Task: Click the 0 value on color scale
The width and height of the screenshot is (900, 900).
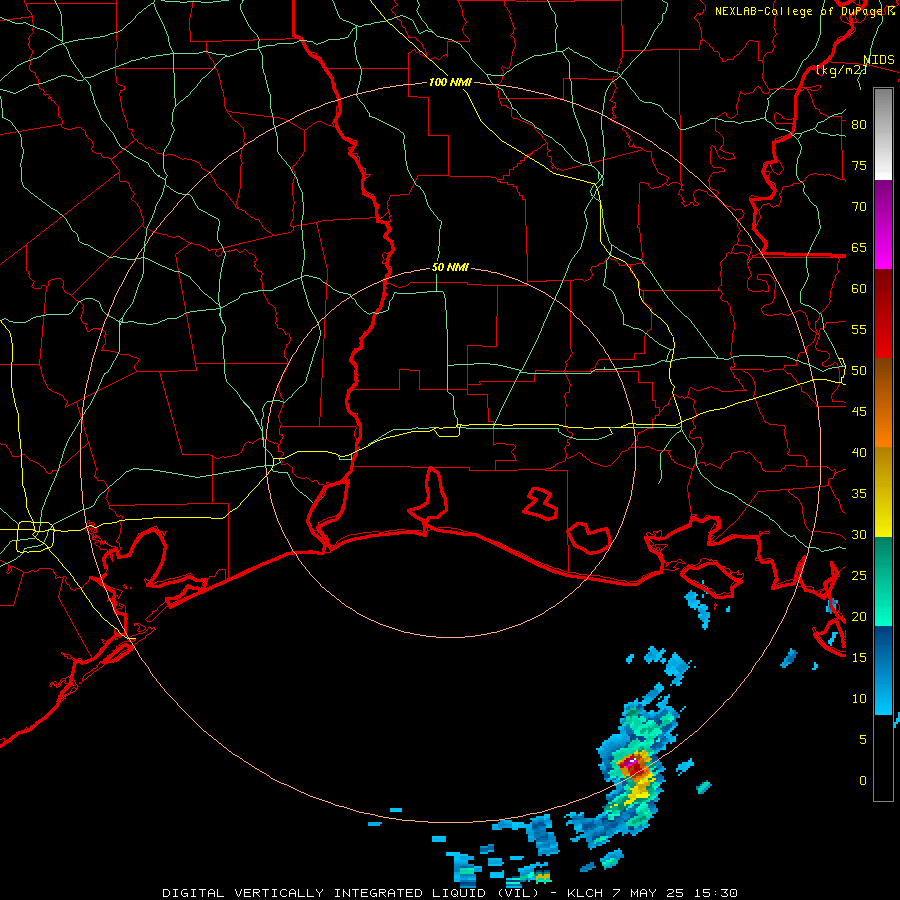Action: point(863,781)
